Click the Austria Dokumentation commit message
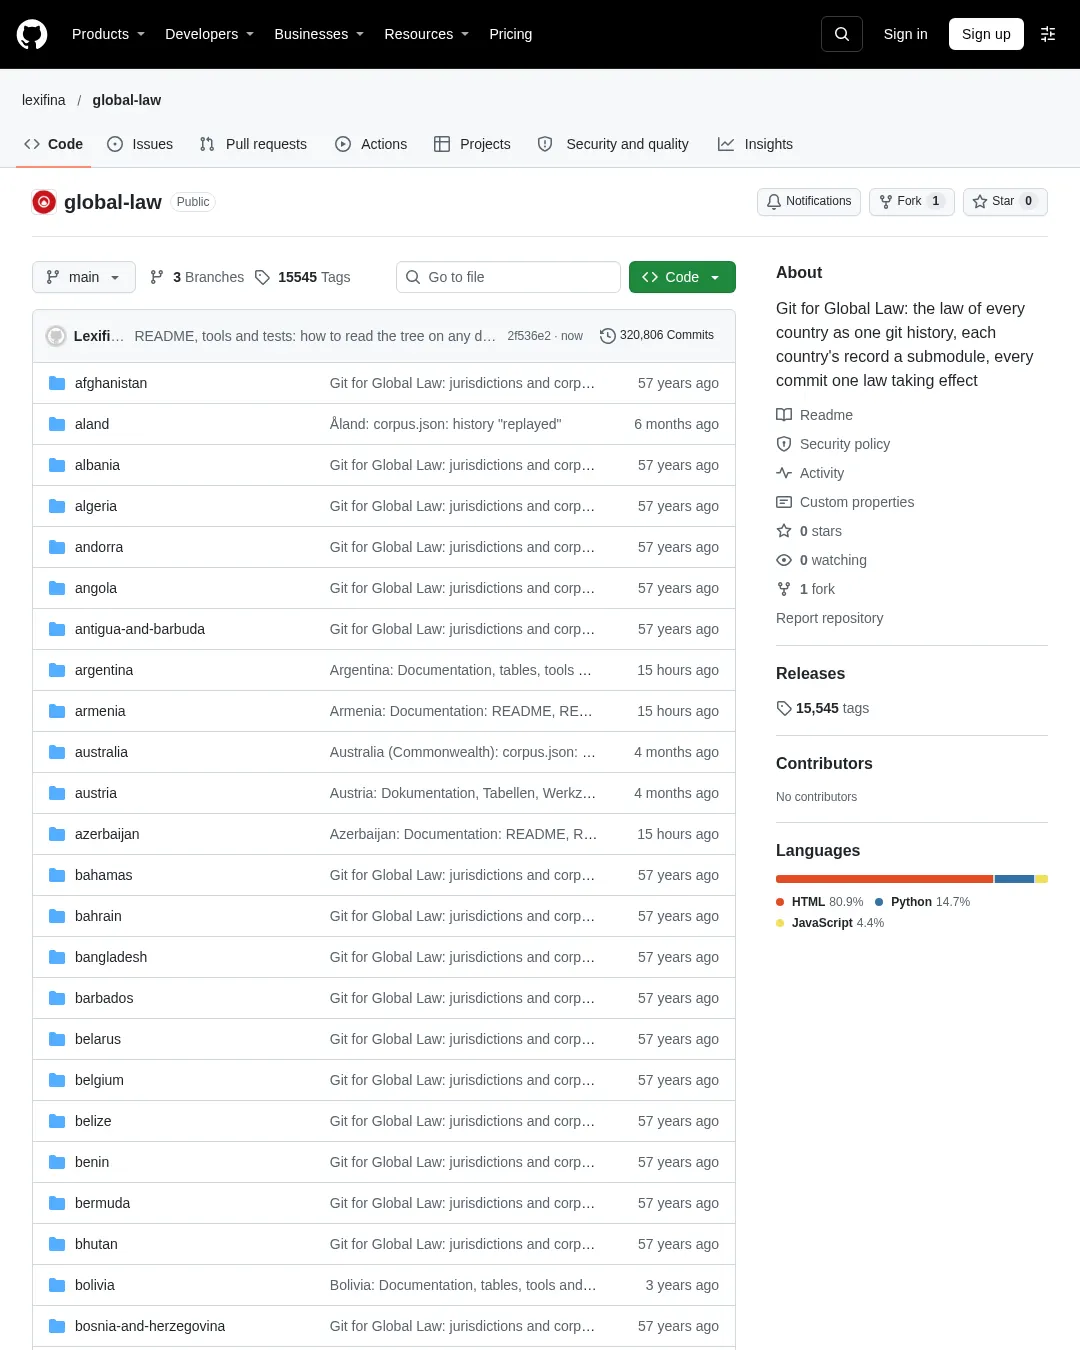Image resolution: width=1080 pixels, height=1350 pixels. pyautogui.click(x=463, y=793)
